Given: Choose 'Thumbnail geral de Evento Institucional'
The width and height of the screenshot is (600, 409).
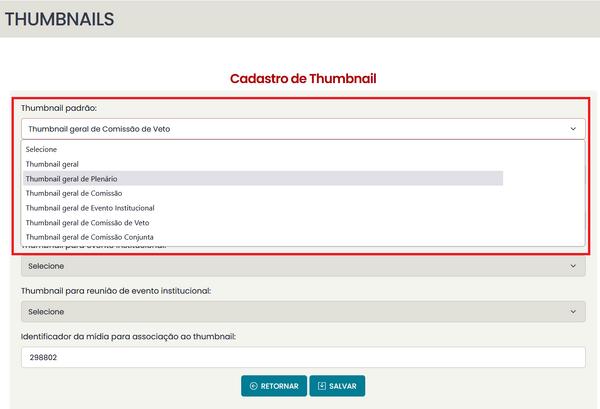Looking at the screenshot, I should tap(91, 207).
